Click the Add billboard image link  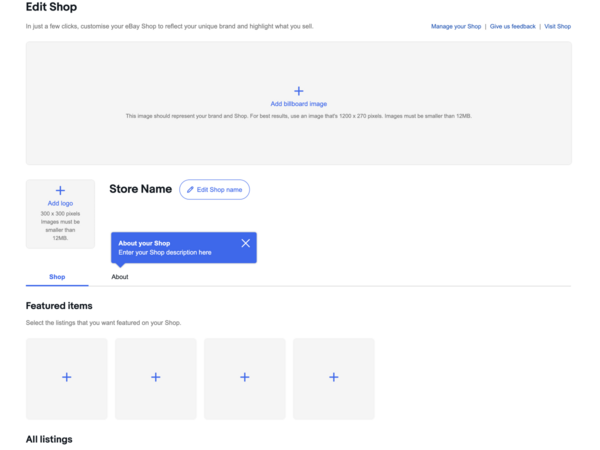pyautogui.click(x=298, y=104)
